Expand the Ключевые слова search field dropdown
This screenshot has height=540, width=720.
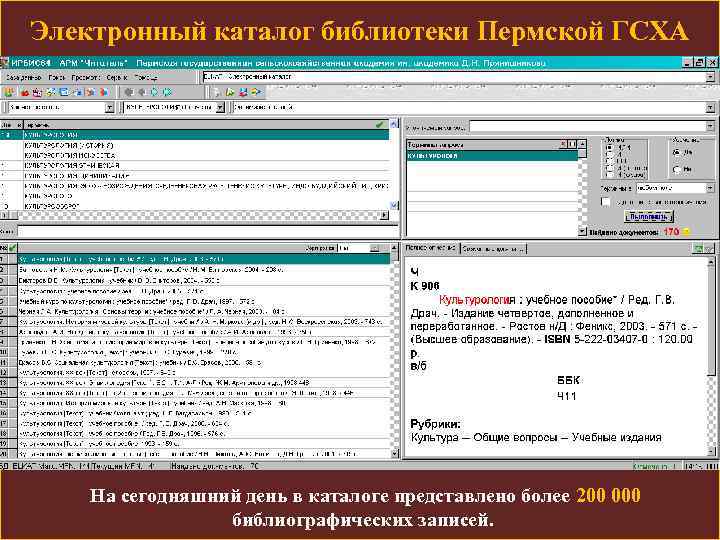[x=220, y=107]
